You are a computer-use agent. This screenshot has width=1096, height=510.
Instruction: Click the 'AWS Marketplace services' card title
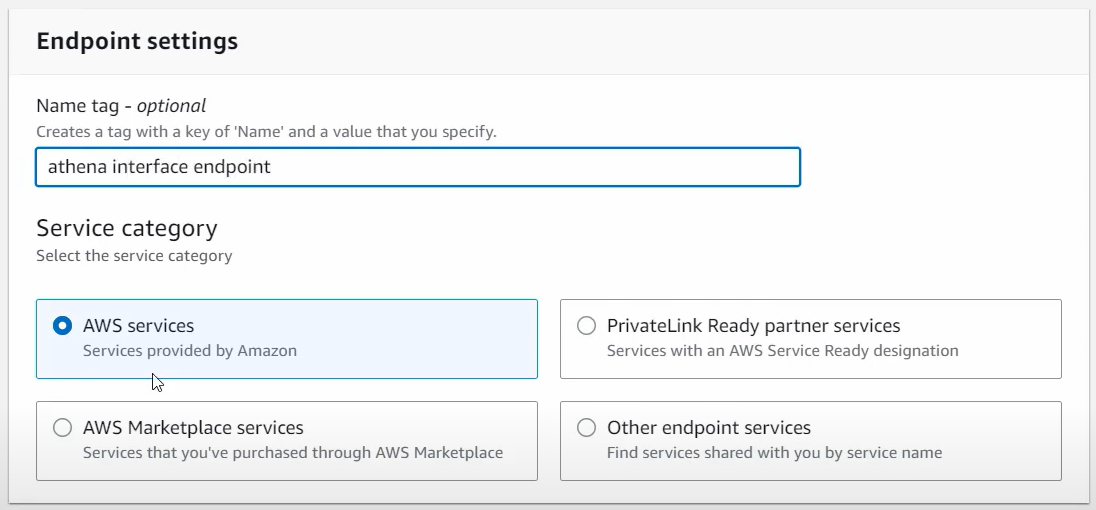193,428
